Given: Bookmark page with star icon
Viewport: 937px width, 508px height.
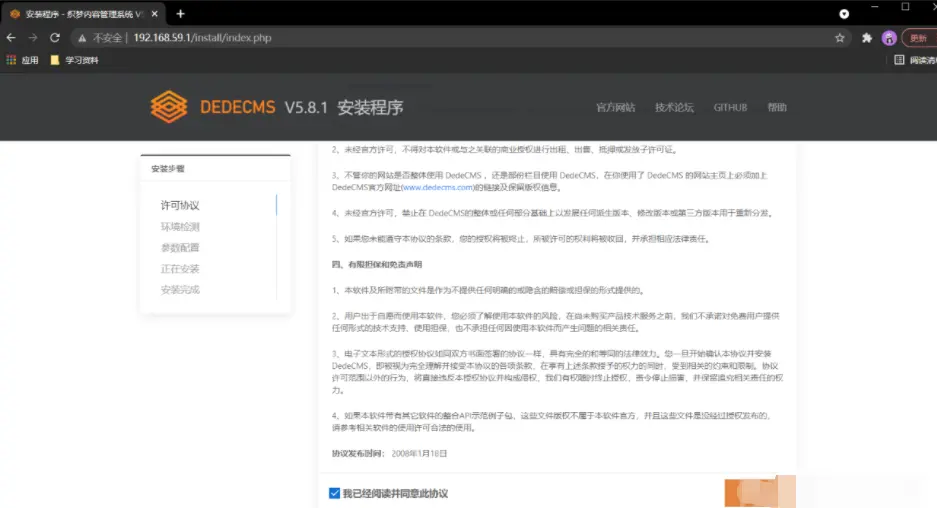Looking at the screenshot, I should coord(840,38).
